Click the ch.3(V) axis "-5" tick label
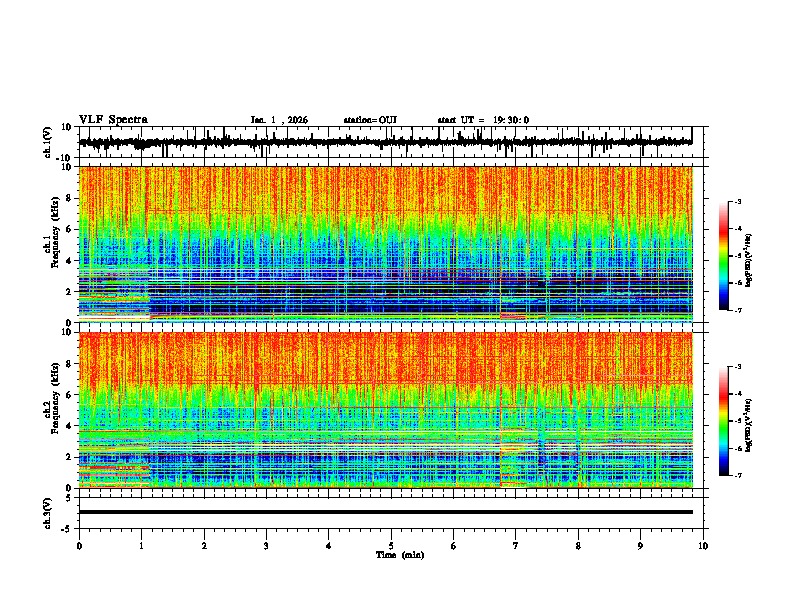Screen dimensions: 792x612 click(x=66, y=529)
